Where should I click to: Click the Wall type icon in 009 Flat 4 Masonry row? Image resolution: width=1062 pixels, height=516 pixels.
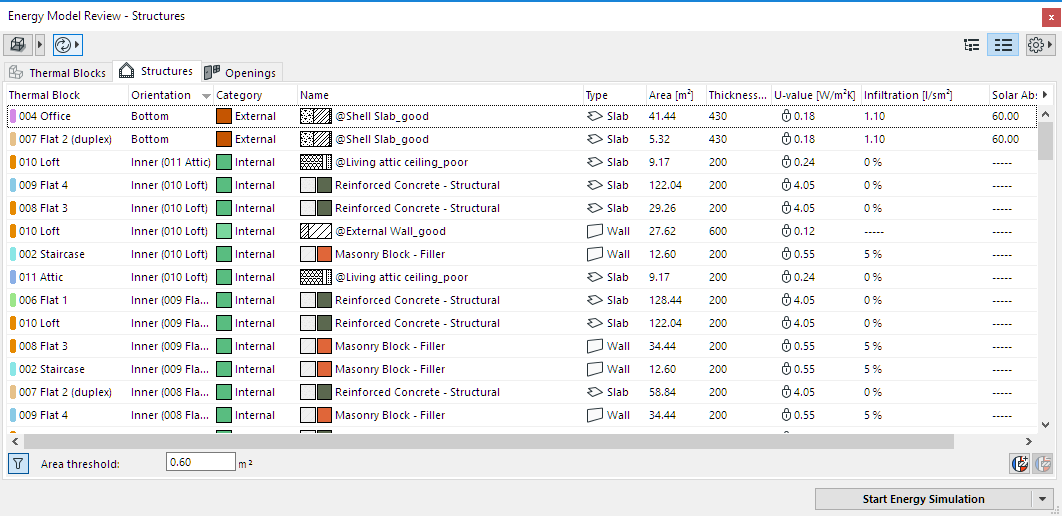(x=595, y=415)
